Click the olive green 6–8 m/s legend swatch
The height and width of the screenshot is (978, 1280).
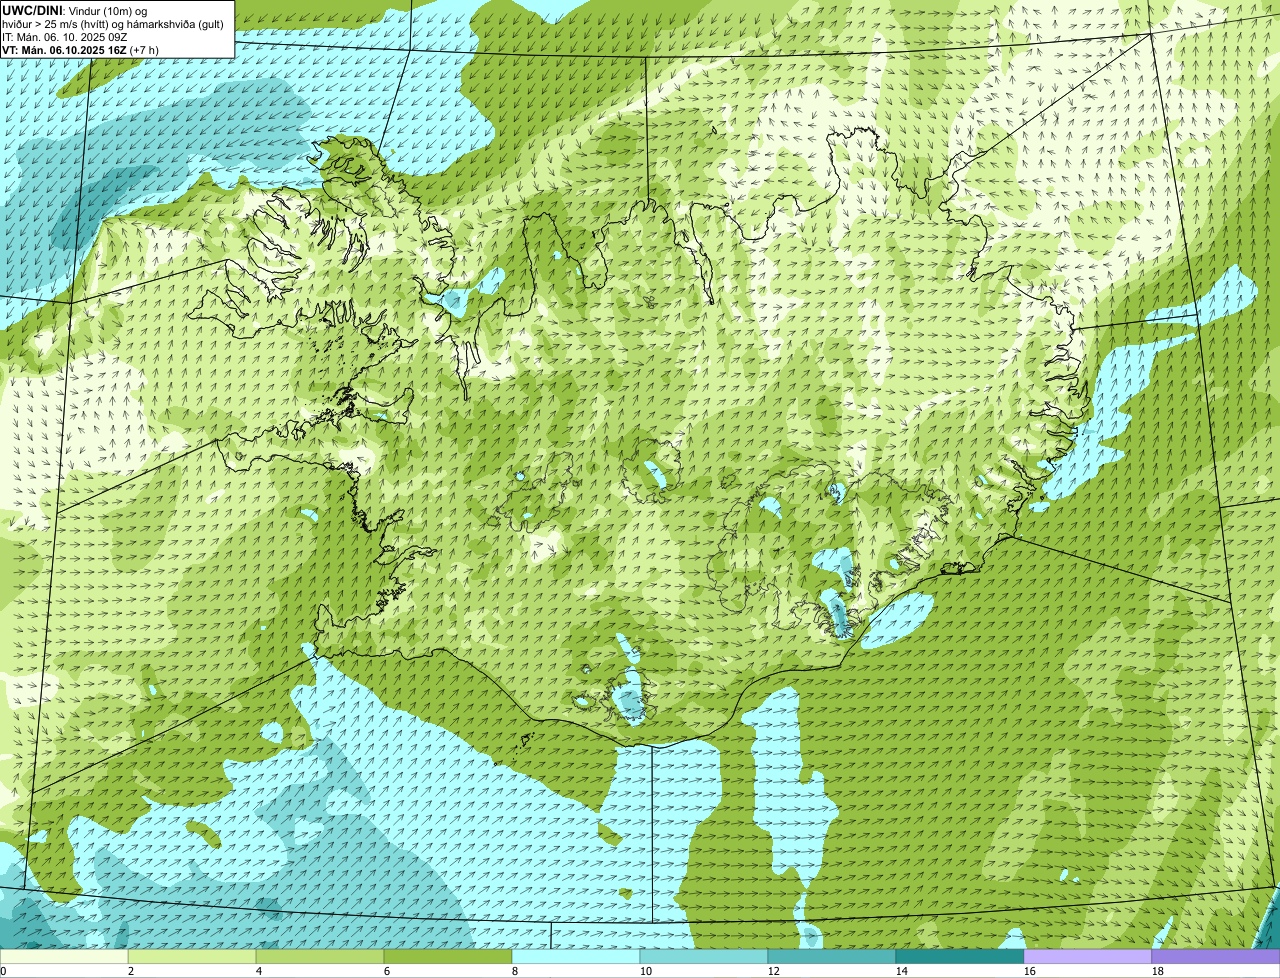pyautogui.click(x=448, y=957)
